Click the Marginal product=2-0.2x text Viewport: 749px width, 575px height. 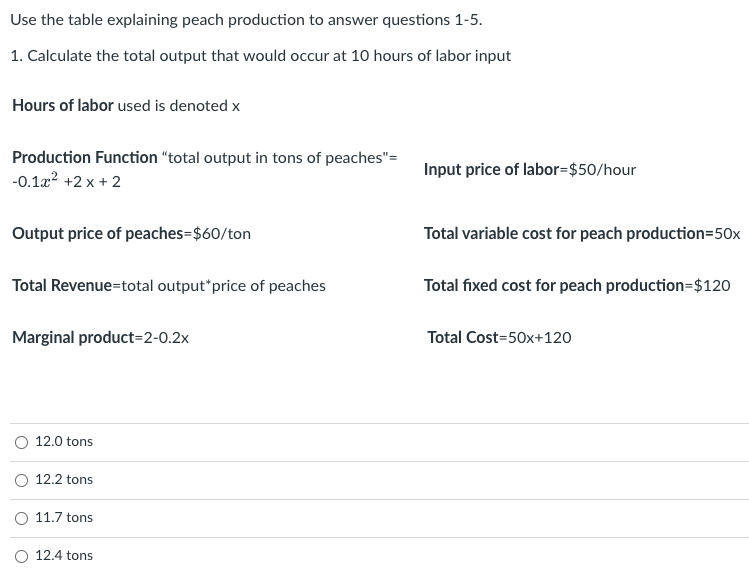101,338
